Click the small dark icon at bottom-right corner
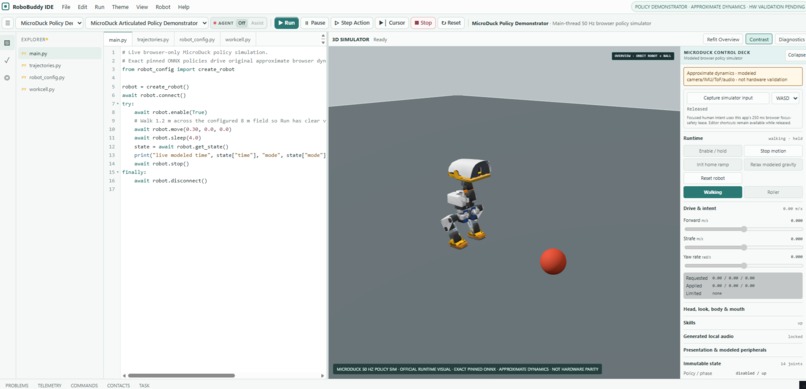This screenshot has width=806, height=389. tap(802, 385)
